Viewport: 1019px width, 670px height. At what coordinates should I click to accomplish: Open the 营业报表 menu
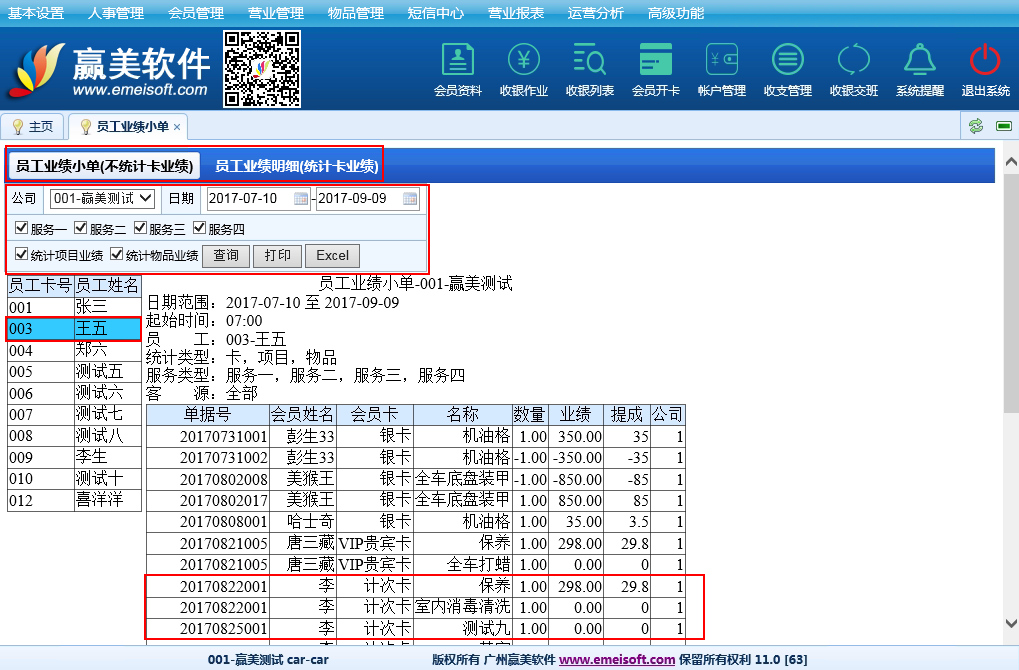516,13
